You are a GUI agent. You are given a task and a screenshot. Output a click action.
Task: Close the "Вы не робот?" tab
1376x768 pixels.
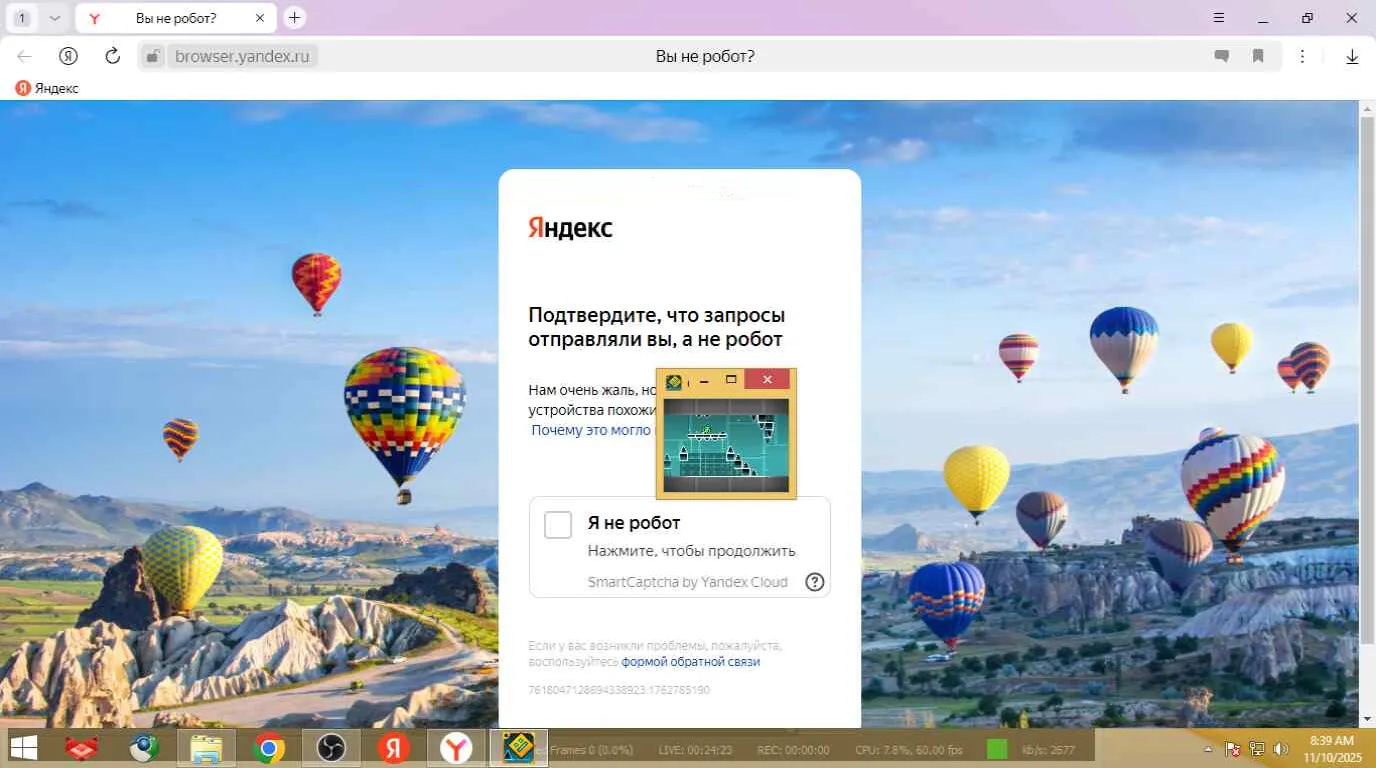[x=260, y=18]
